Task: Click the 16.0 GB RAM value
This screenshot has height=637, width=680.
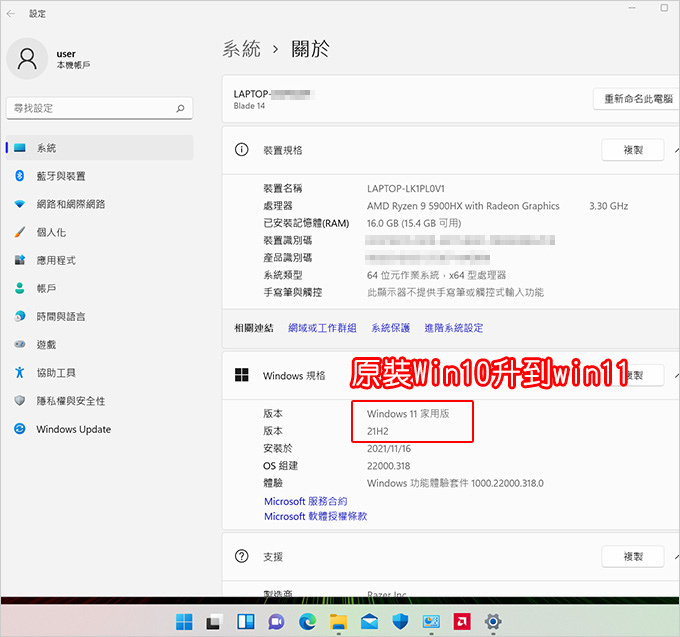Action: point(414,223)
